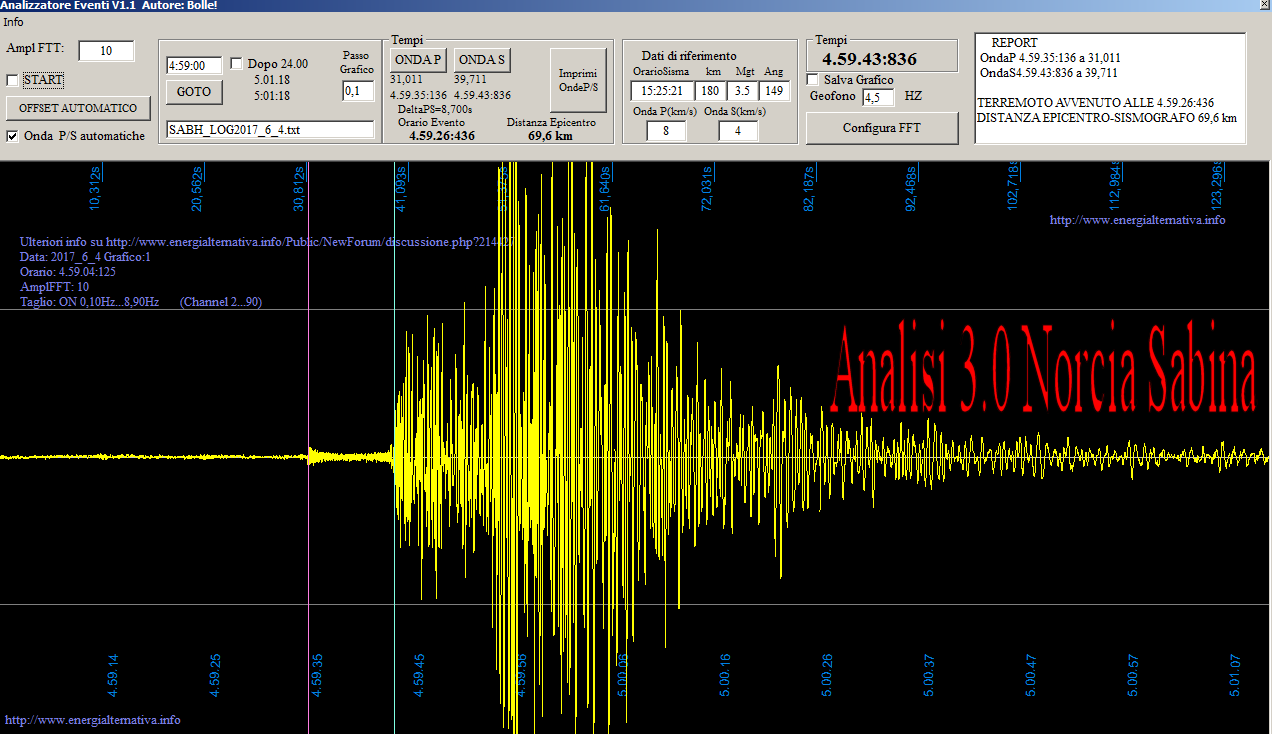This screenshot has width=1272, height=734.
Task: Click the 10,312s top axis label
Action: coord(95,188)
